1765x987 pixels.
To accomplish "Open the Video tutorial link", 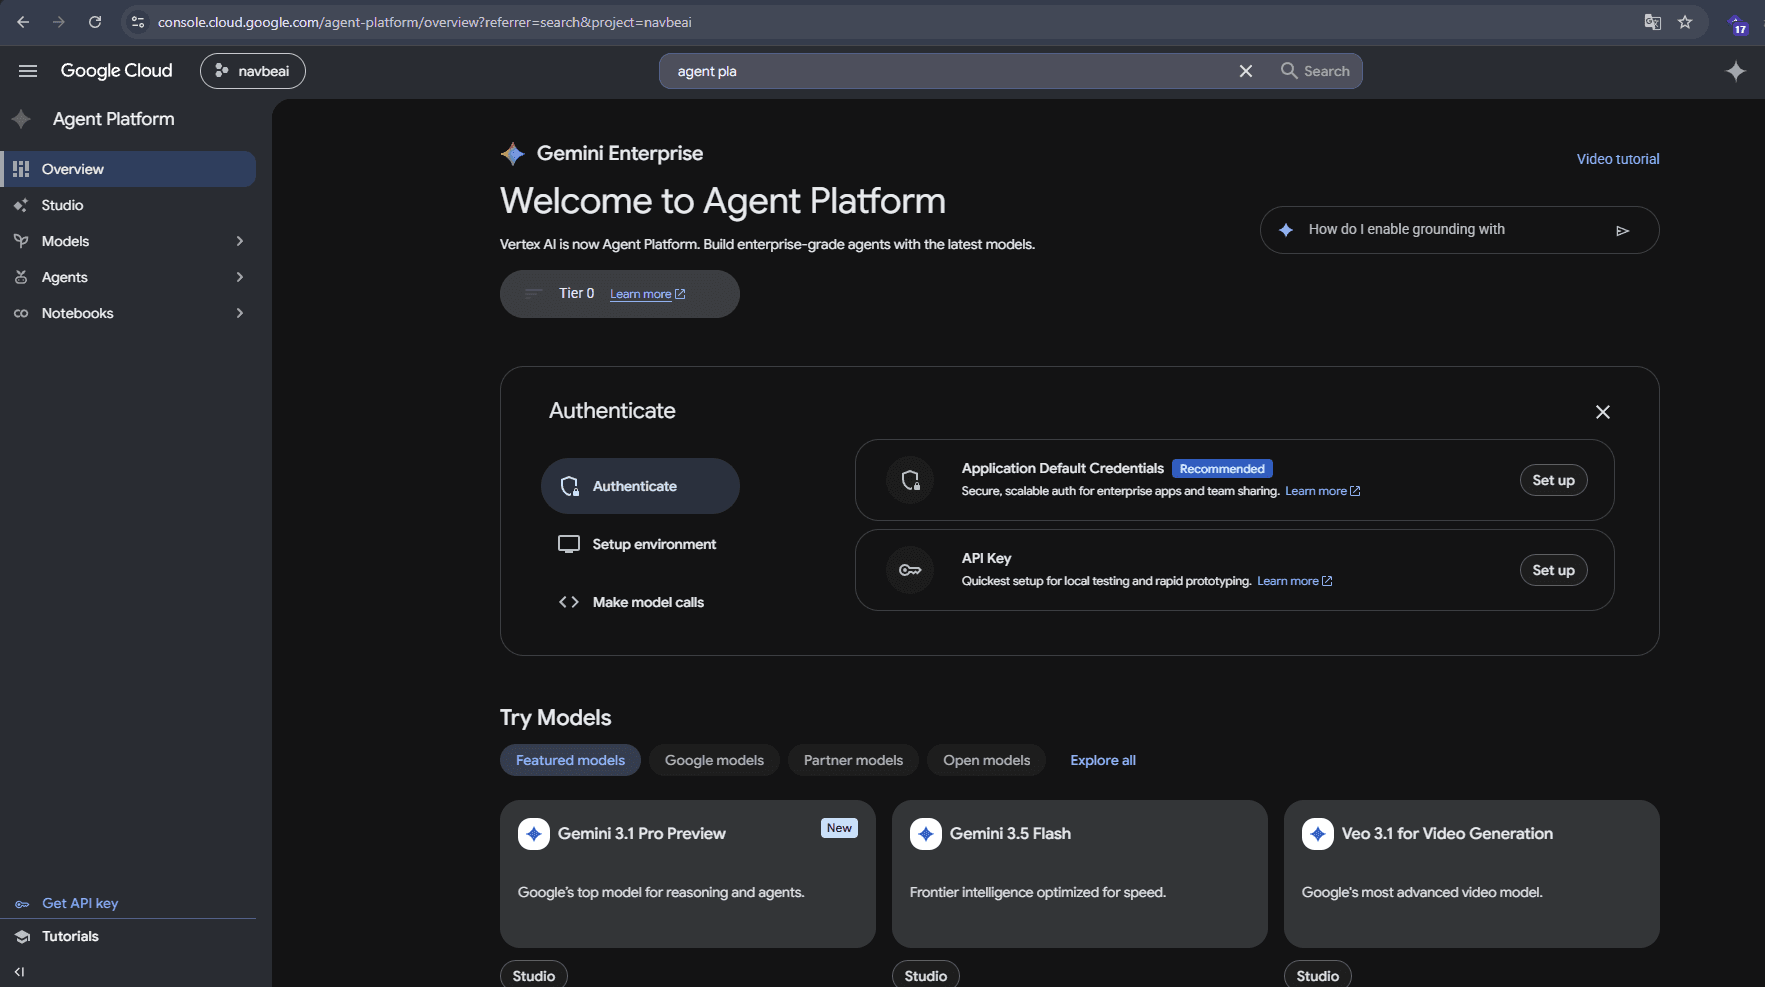I will [1618, 159].
